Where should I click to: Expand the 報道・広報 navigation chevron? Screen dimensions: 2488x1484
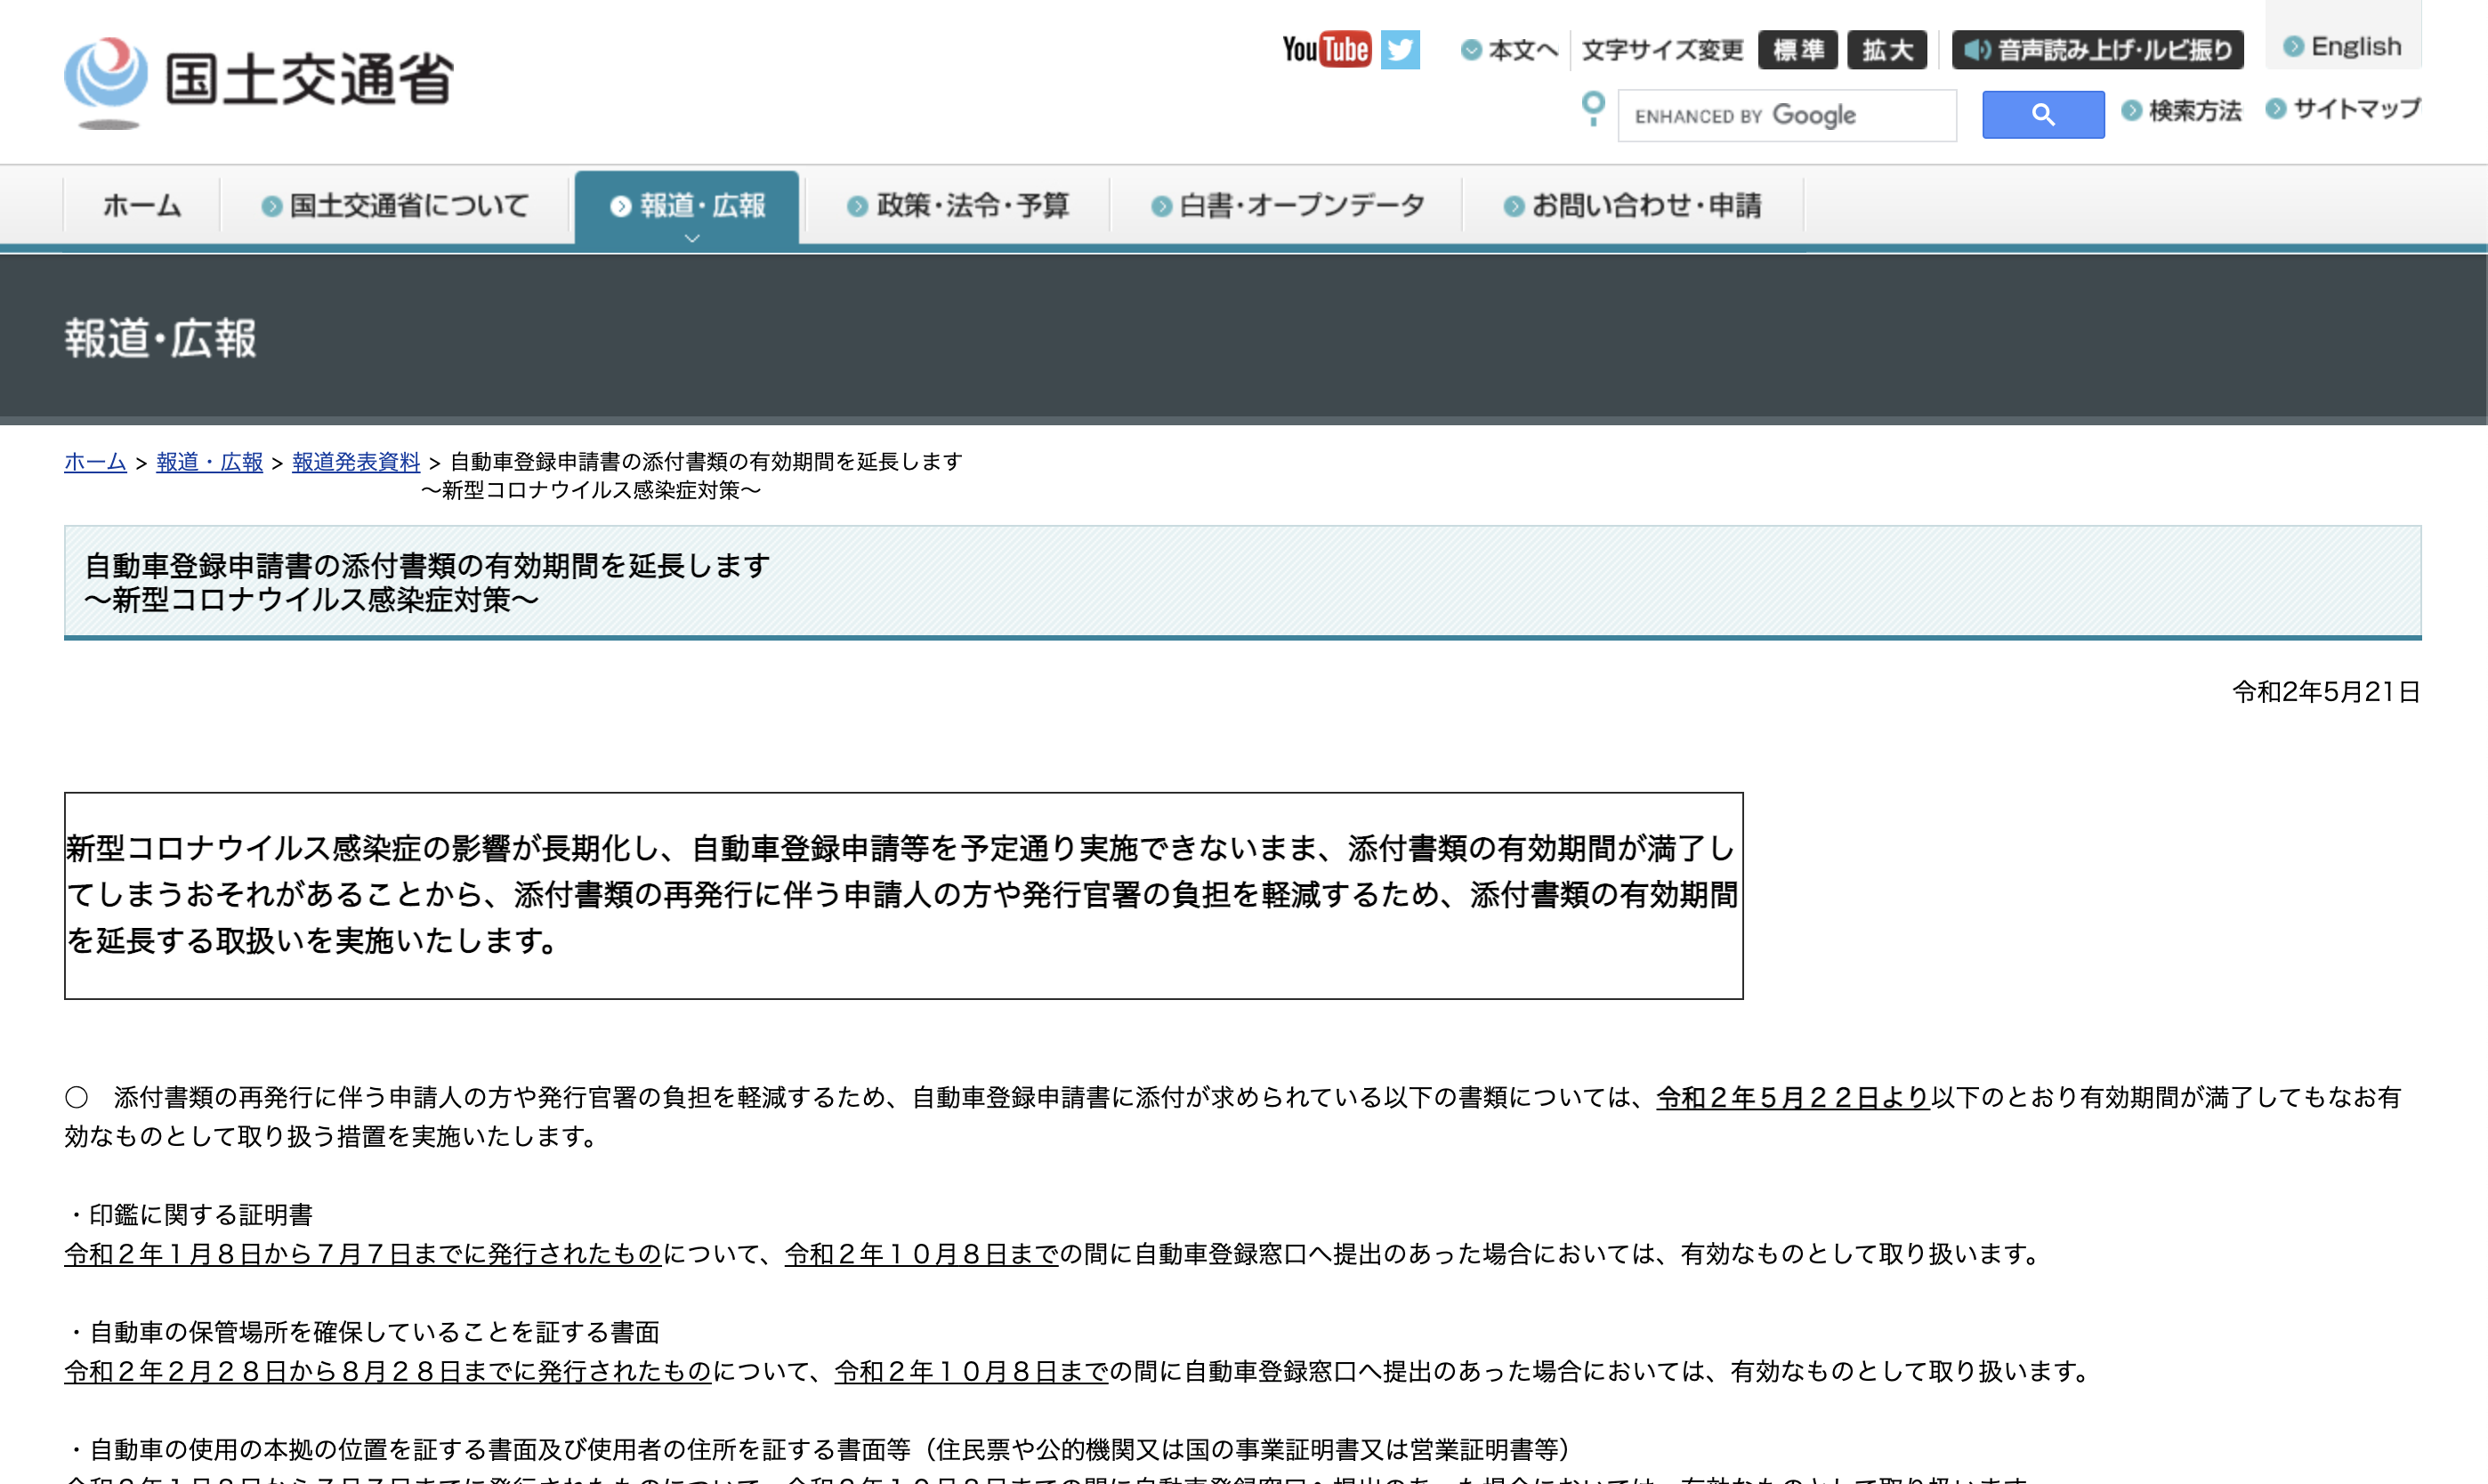pos(691,238)
